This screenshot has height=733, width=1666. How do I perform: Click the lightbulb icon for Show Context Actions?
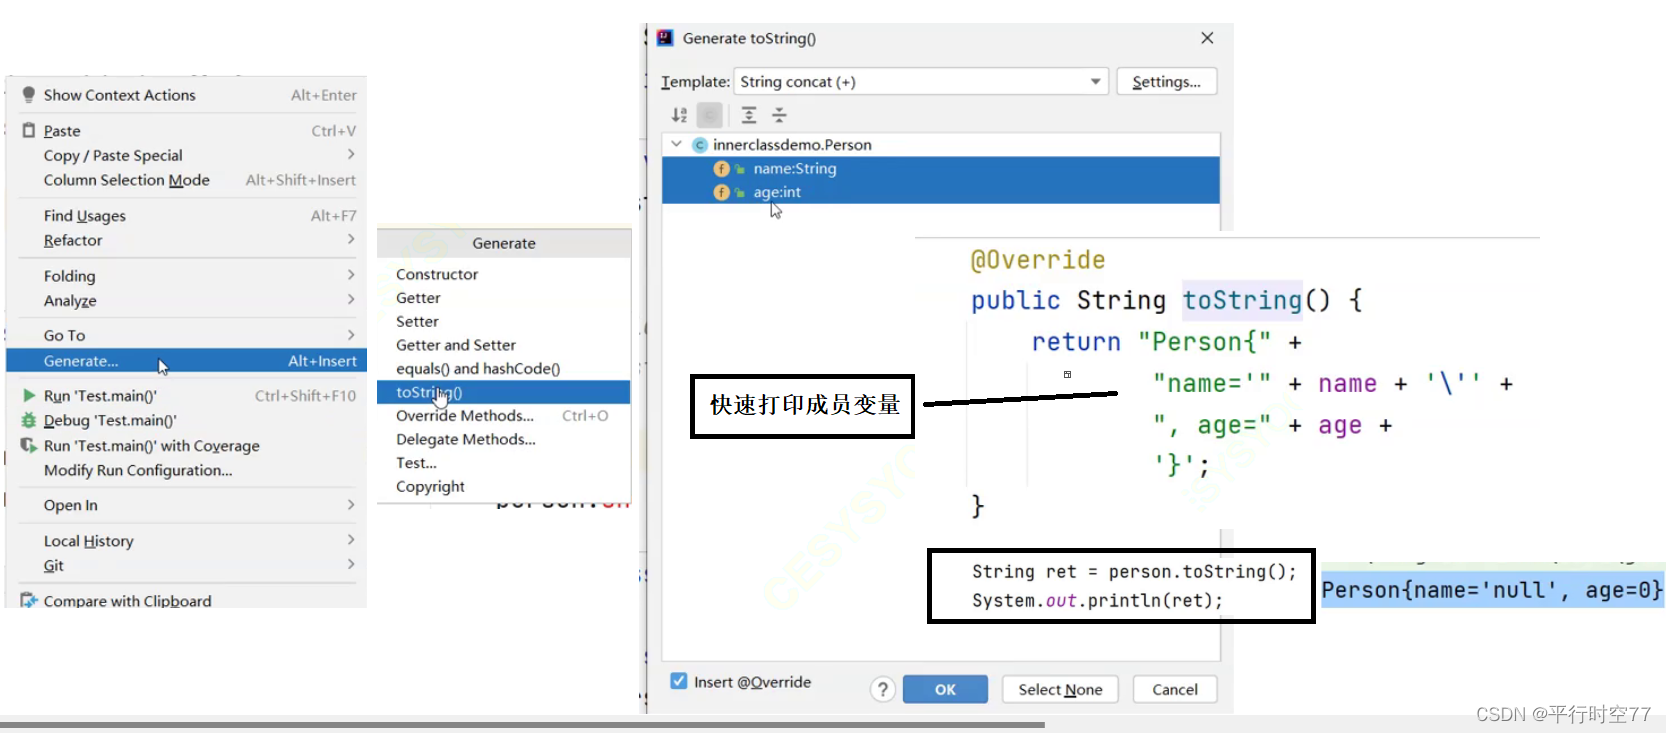pyautogui.click(x=29, y=94)
